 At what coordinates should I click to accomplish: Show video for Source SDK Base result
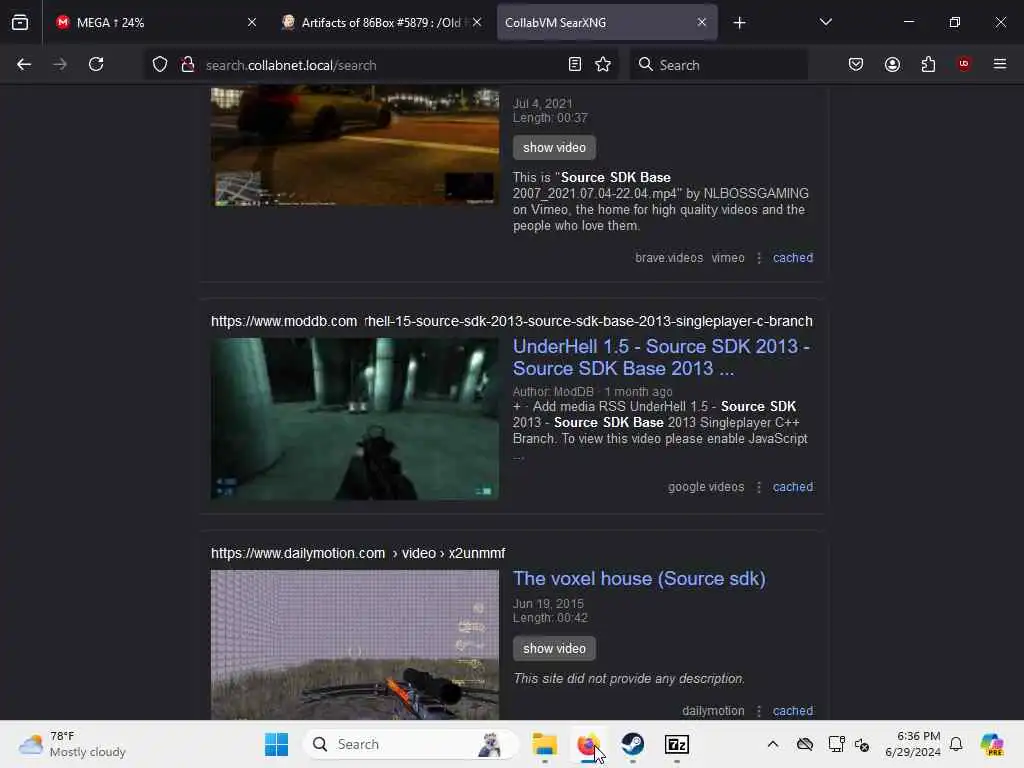coord(554,148)
